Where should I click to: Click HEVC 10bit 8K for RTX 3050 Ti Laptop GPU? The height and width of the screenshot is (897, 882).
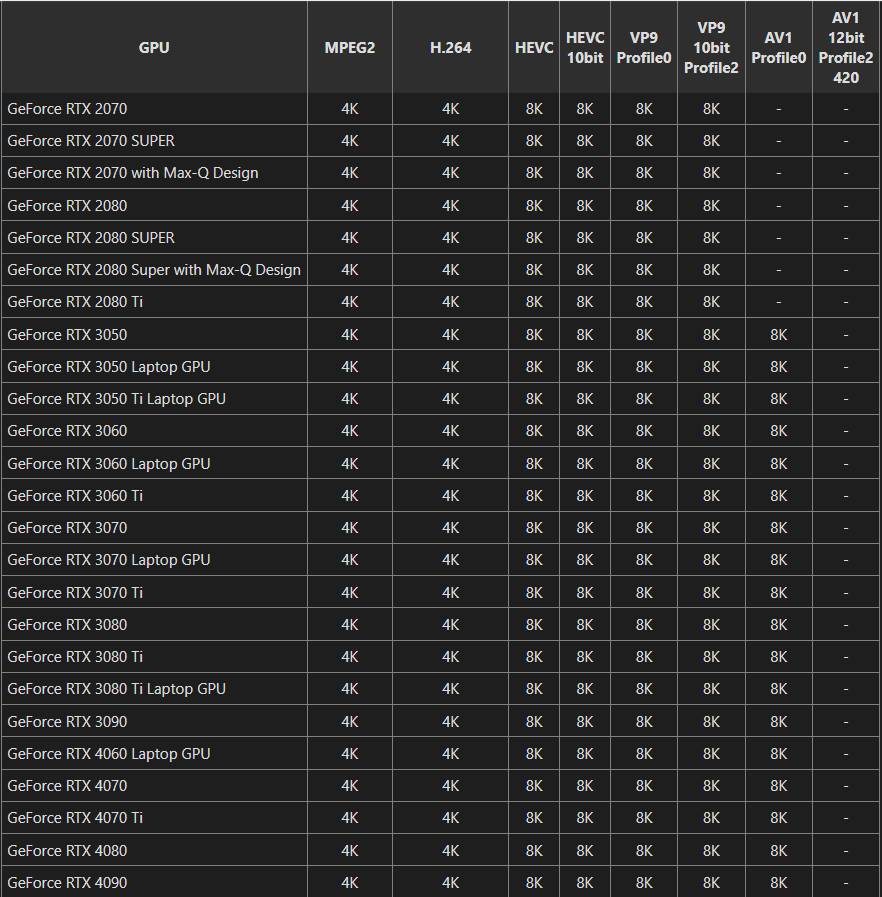tap(585, 398)
